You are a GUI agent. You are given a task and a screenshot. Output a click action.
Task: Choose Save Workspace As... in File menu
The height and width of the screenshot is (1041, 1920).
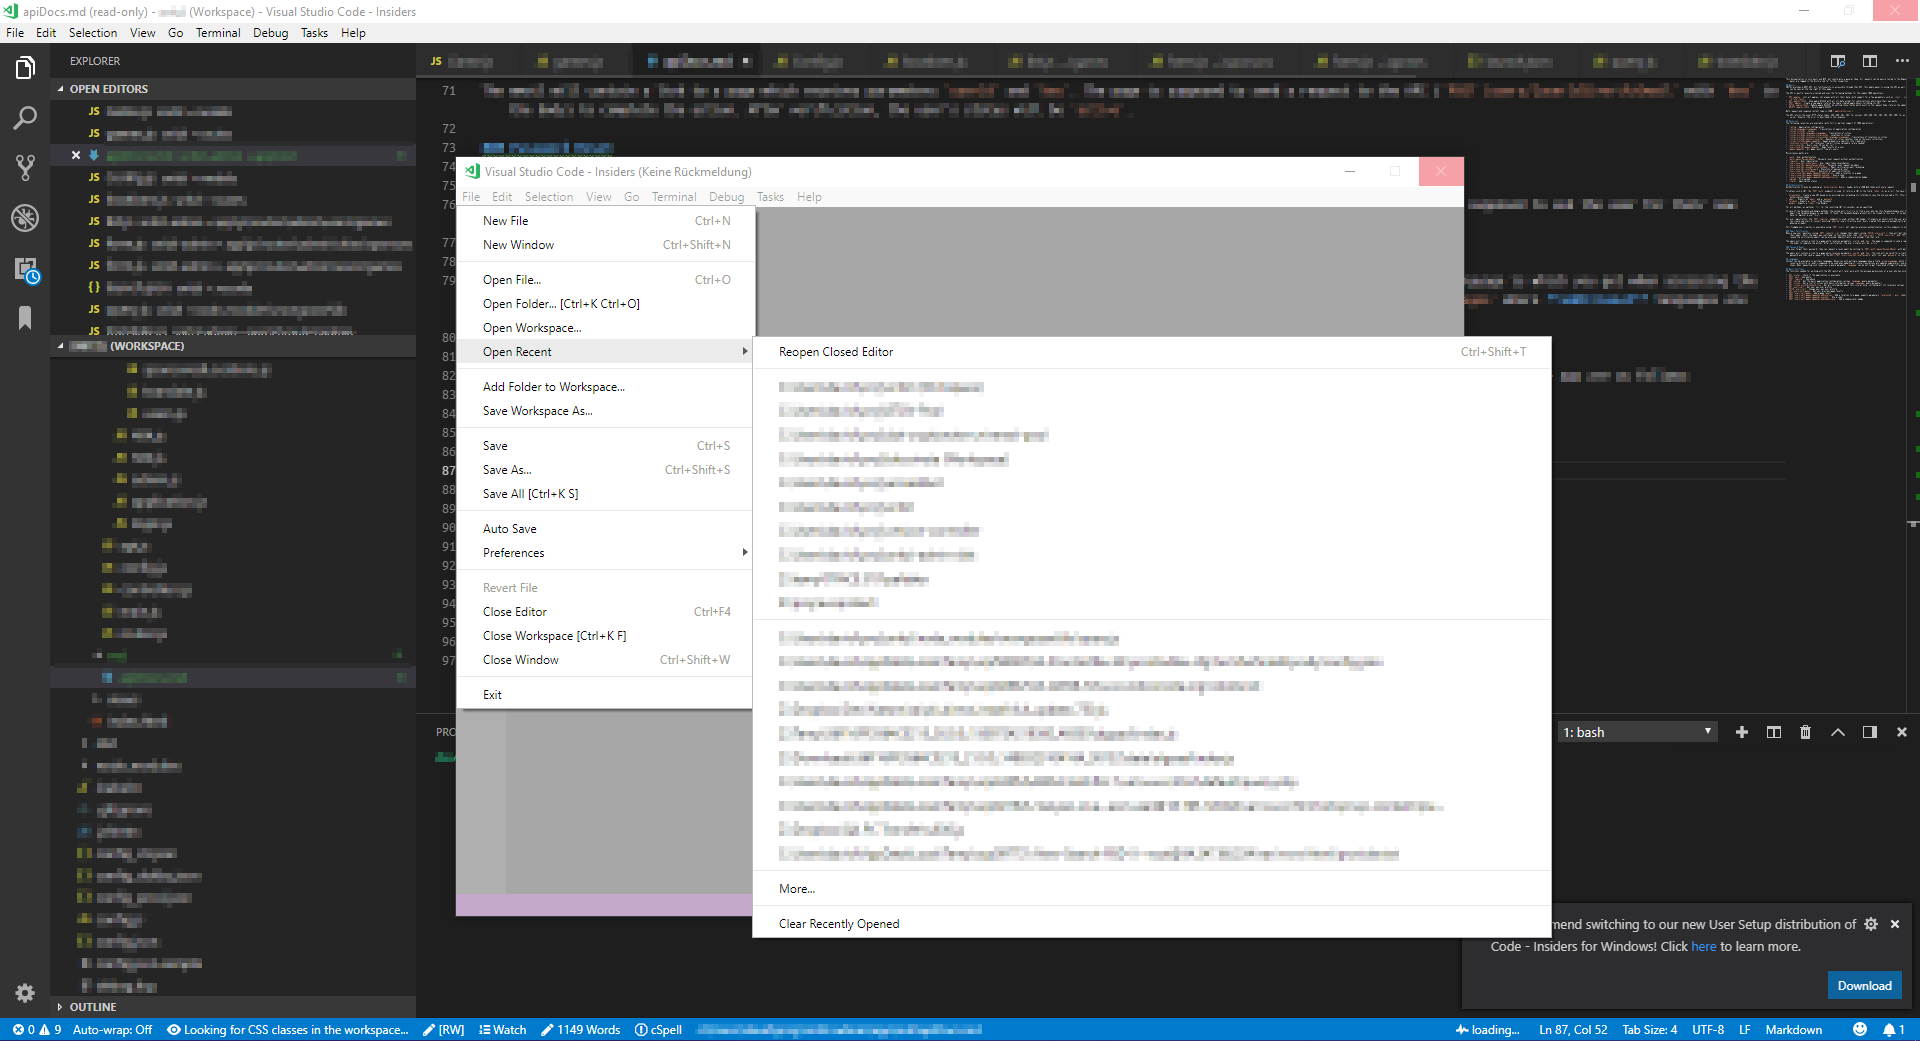click(x=604, y=411)
